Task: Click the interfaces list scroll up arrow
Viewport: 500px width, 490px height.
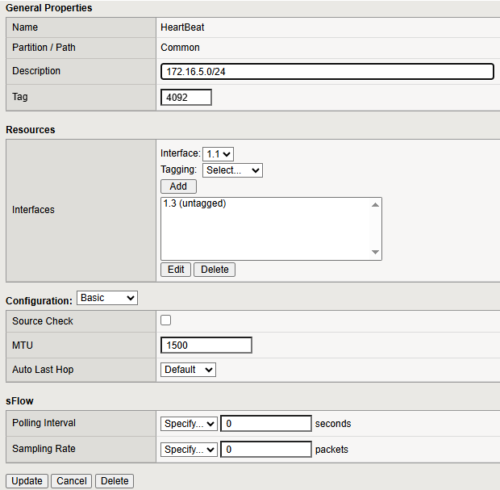Action: coord(375,205)
